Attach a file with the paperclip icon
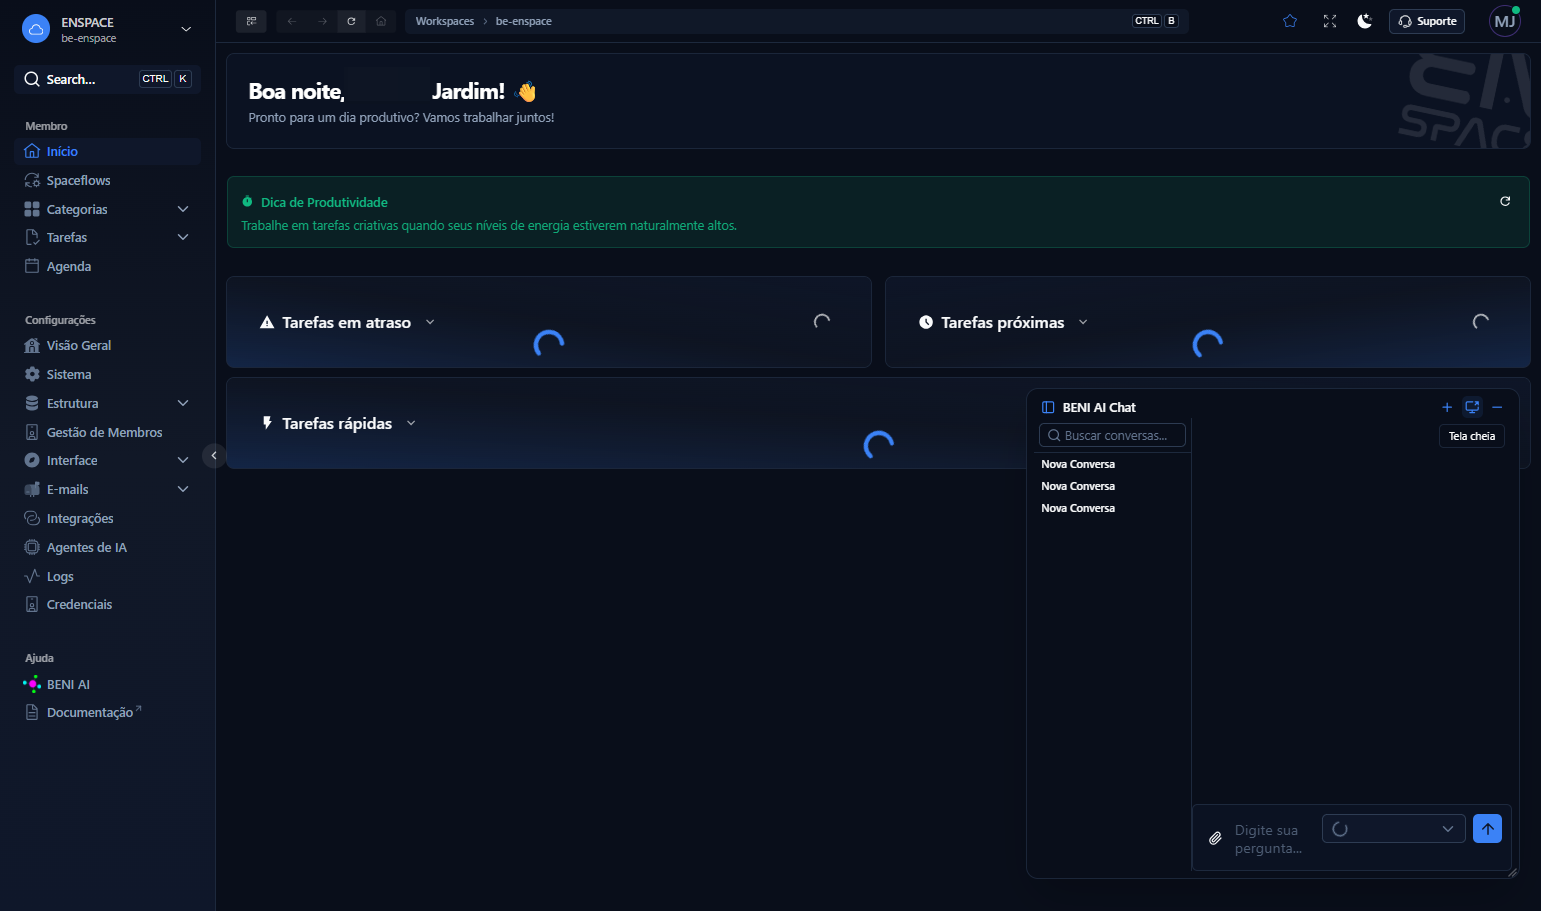Image resolution: width=1541 pixels, height=911 pixels. [1215, 838]
